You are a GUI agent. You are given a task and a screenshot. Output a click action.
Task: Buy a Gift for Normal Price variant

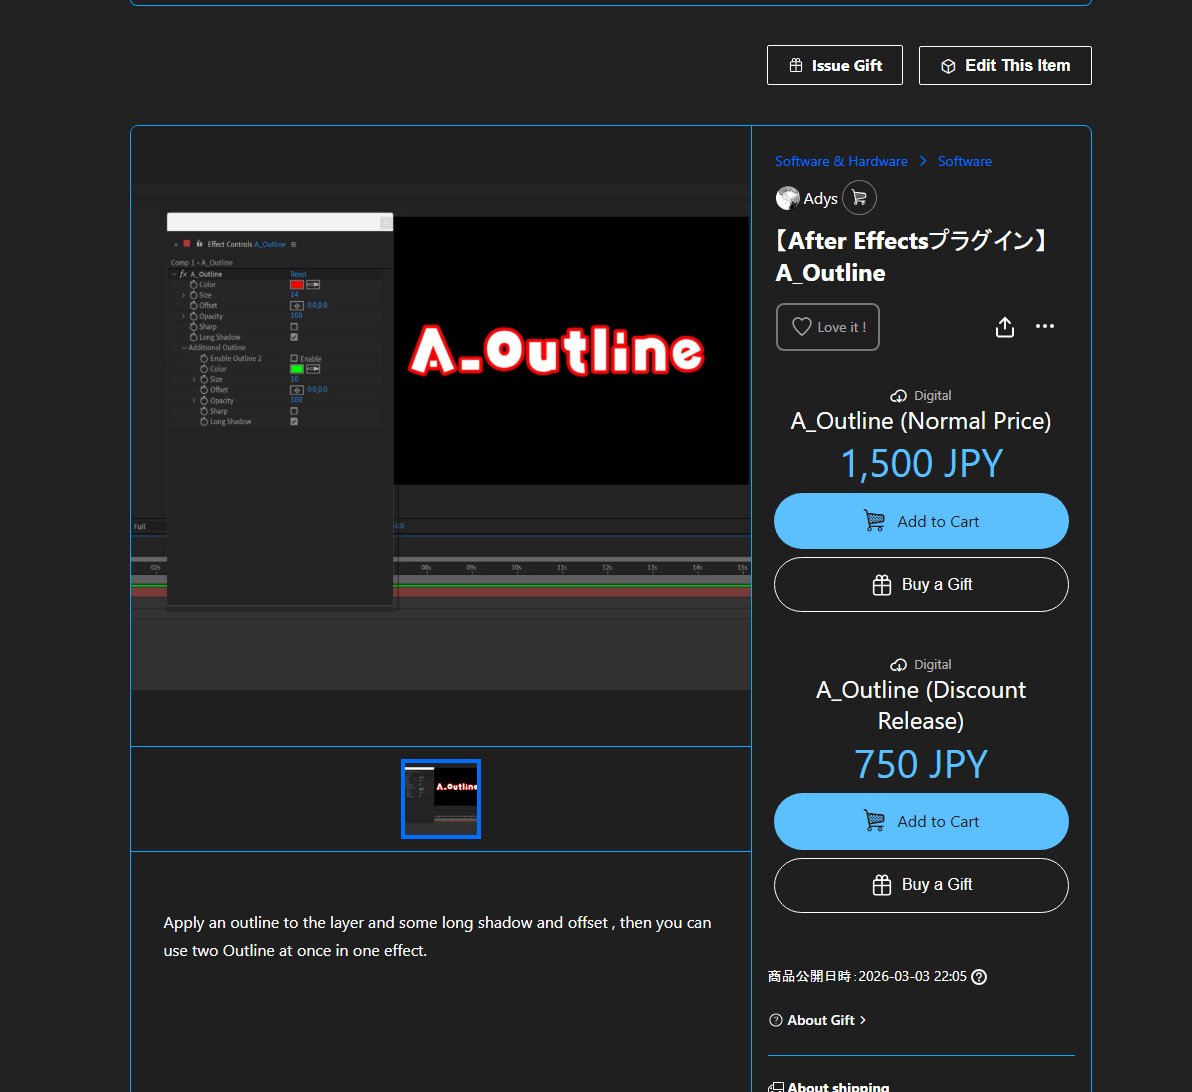click(921, 584)
